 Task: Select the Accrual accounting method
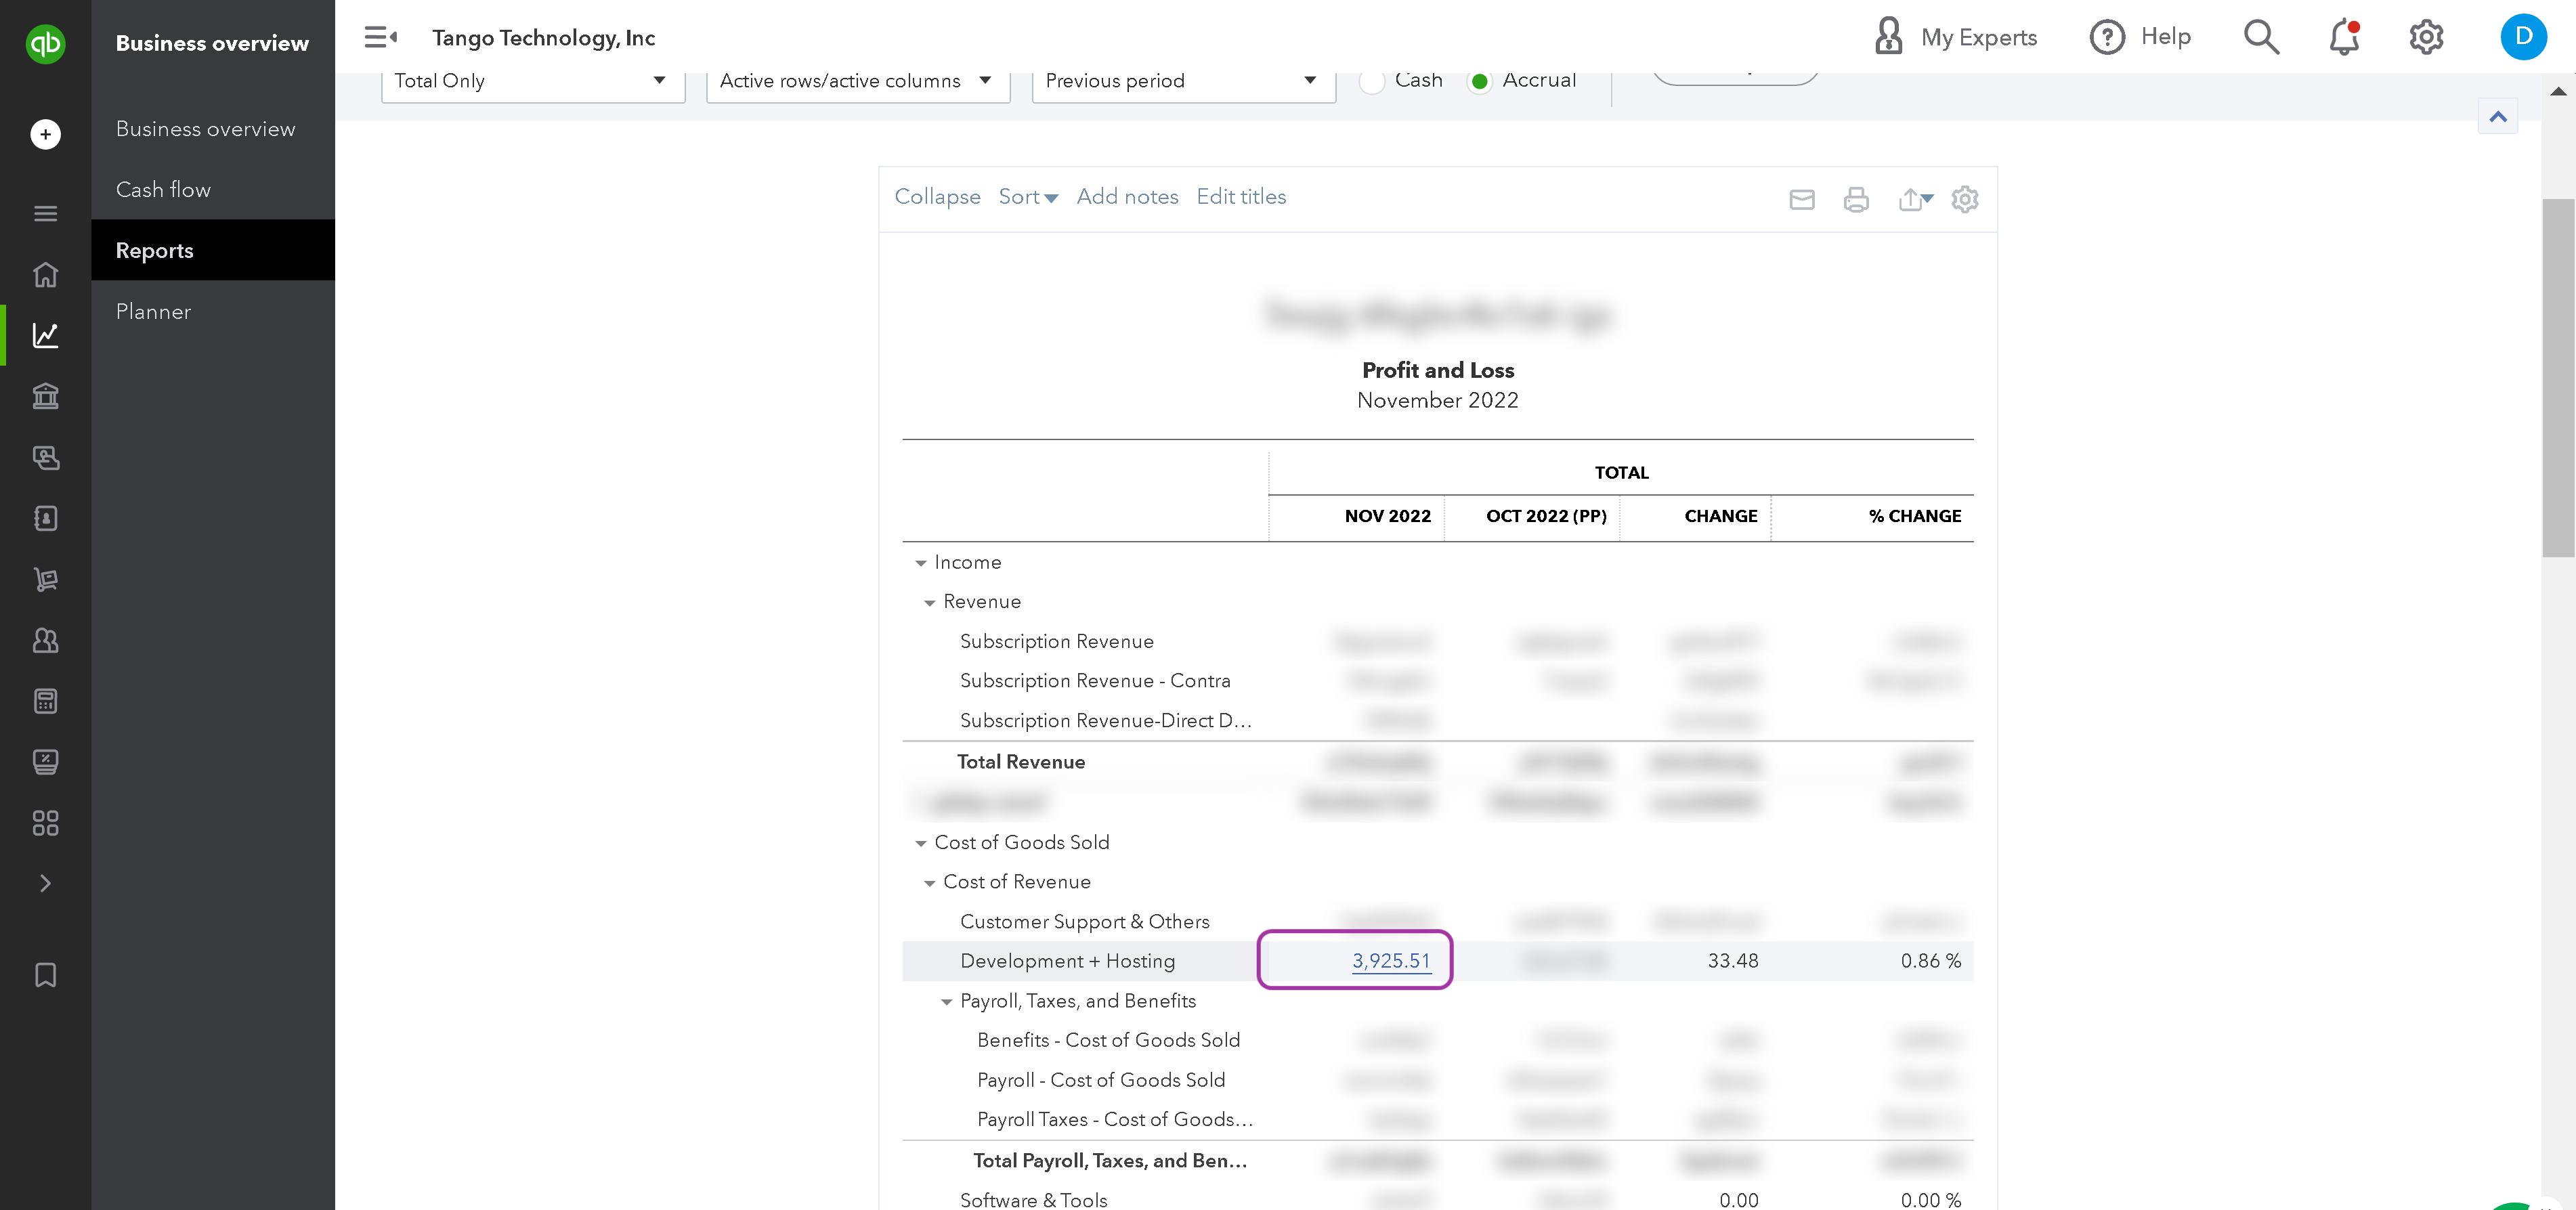click(x=1479, y=81)
